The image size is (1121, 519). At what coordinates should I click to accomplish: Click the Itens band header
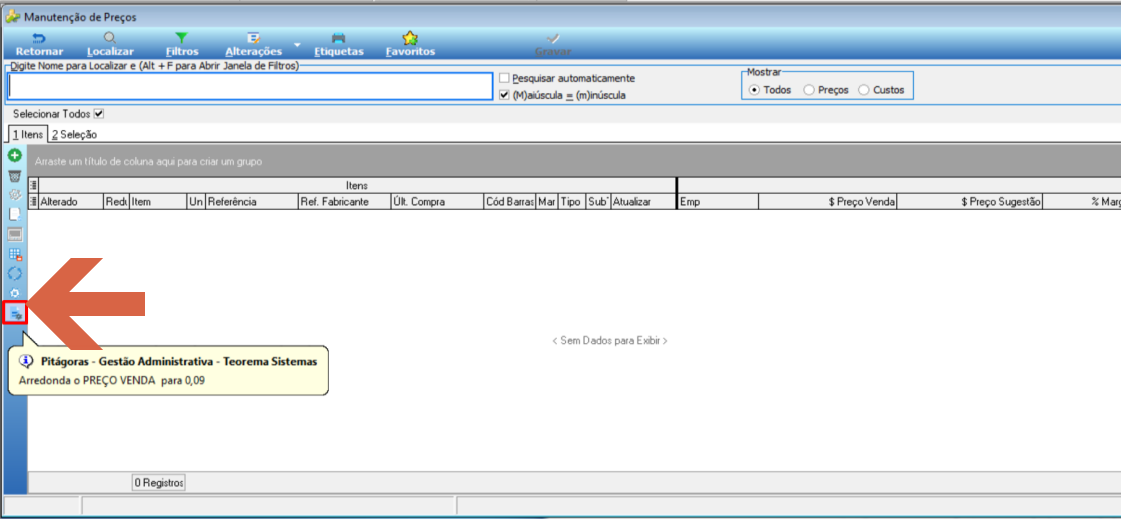356,185
